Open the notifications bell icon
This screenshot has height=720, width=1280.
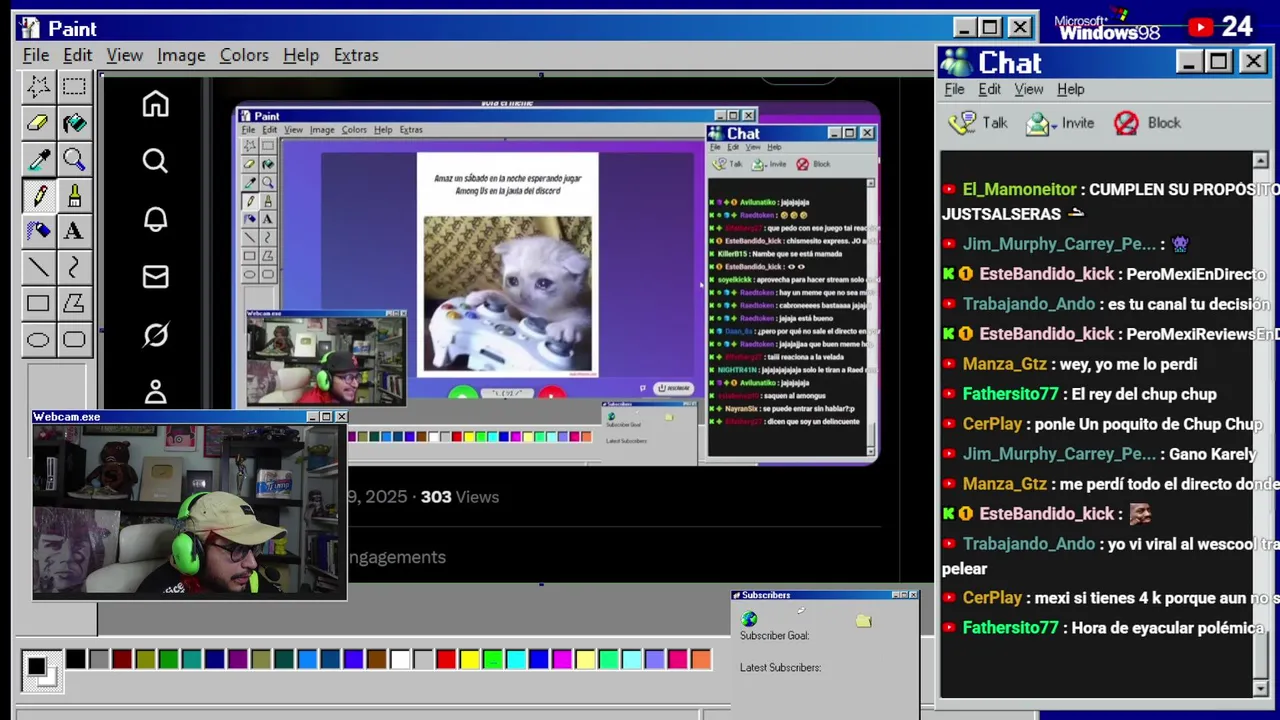pos(155,219)
